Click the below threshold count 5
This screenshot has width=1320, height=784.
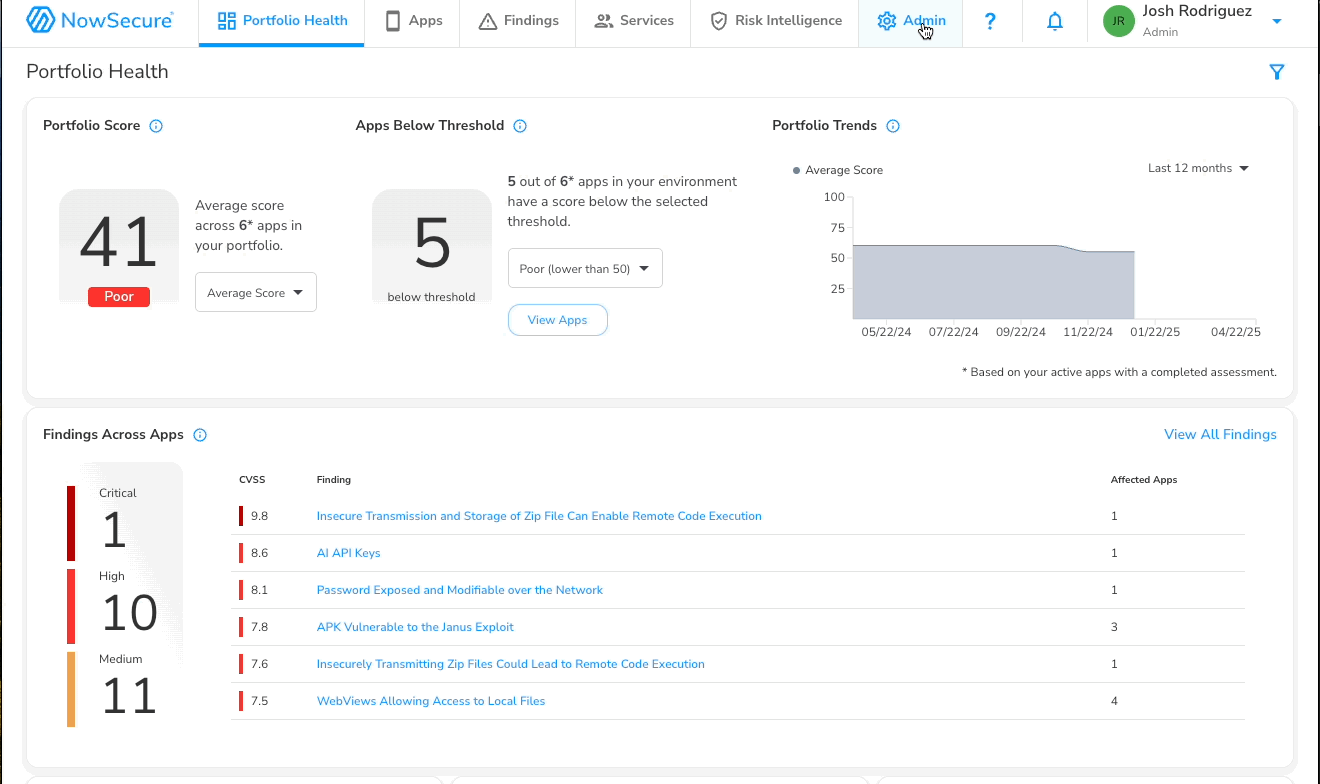432,243
